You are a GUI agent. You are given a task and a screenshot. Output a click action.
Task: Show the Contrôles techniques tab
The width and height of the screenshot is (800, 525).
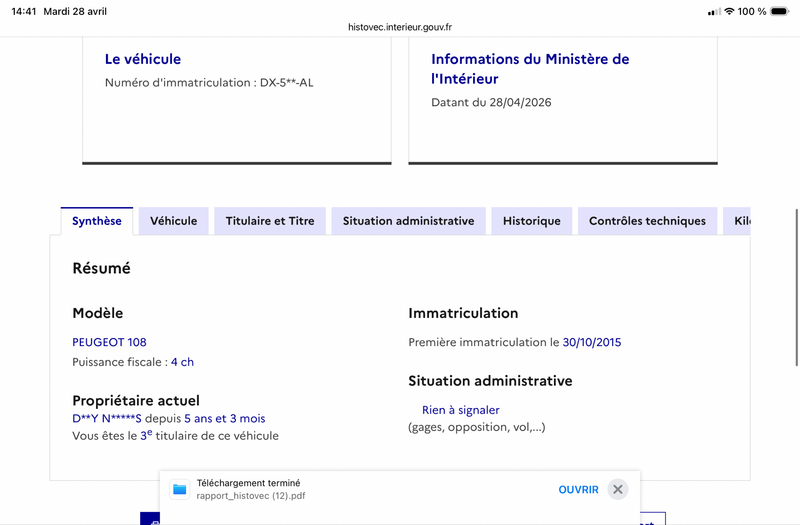click(x=647, y=221)
